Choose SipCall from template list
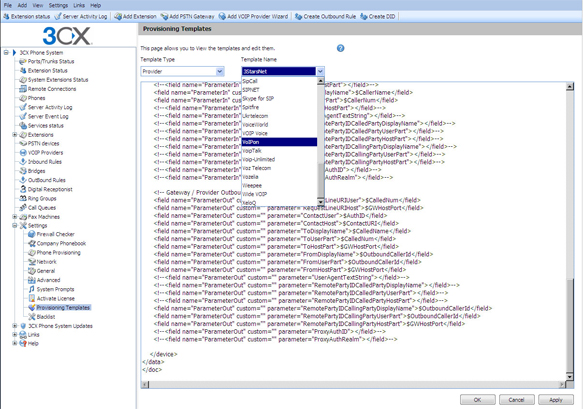 (279, 81)
